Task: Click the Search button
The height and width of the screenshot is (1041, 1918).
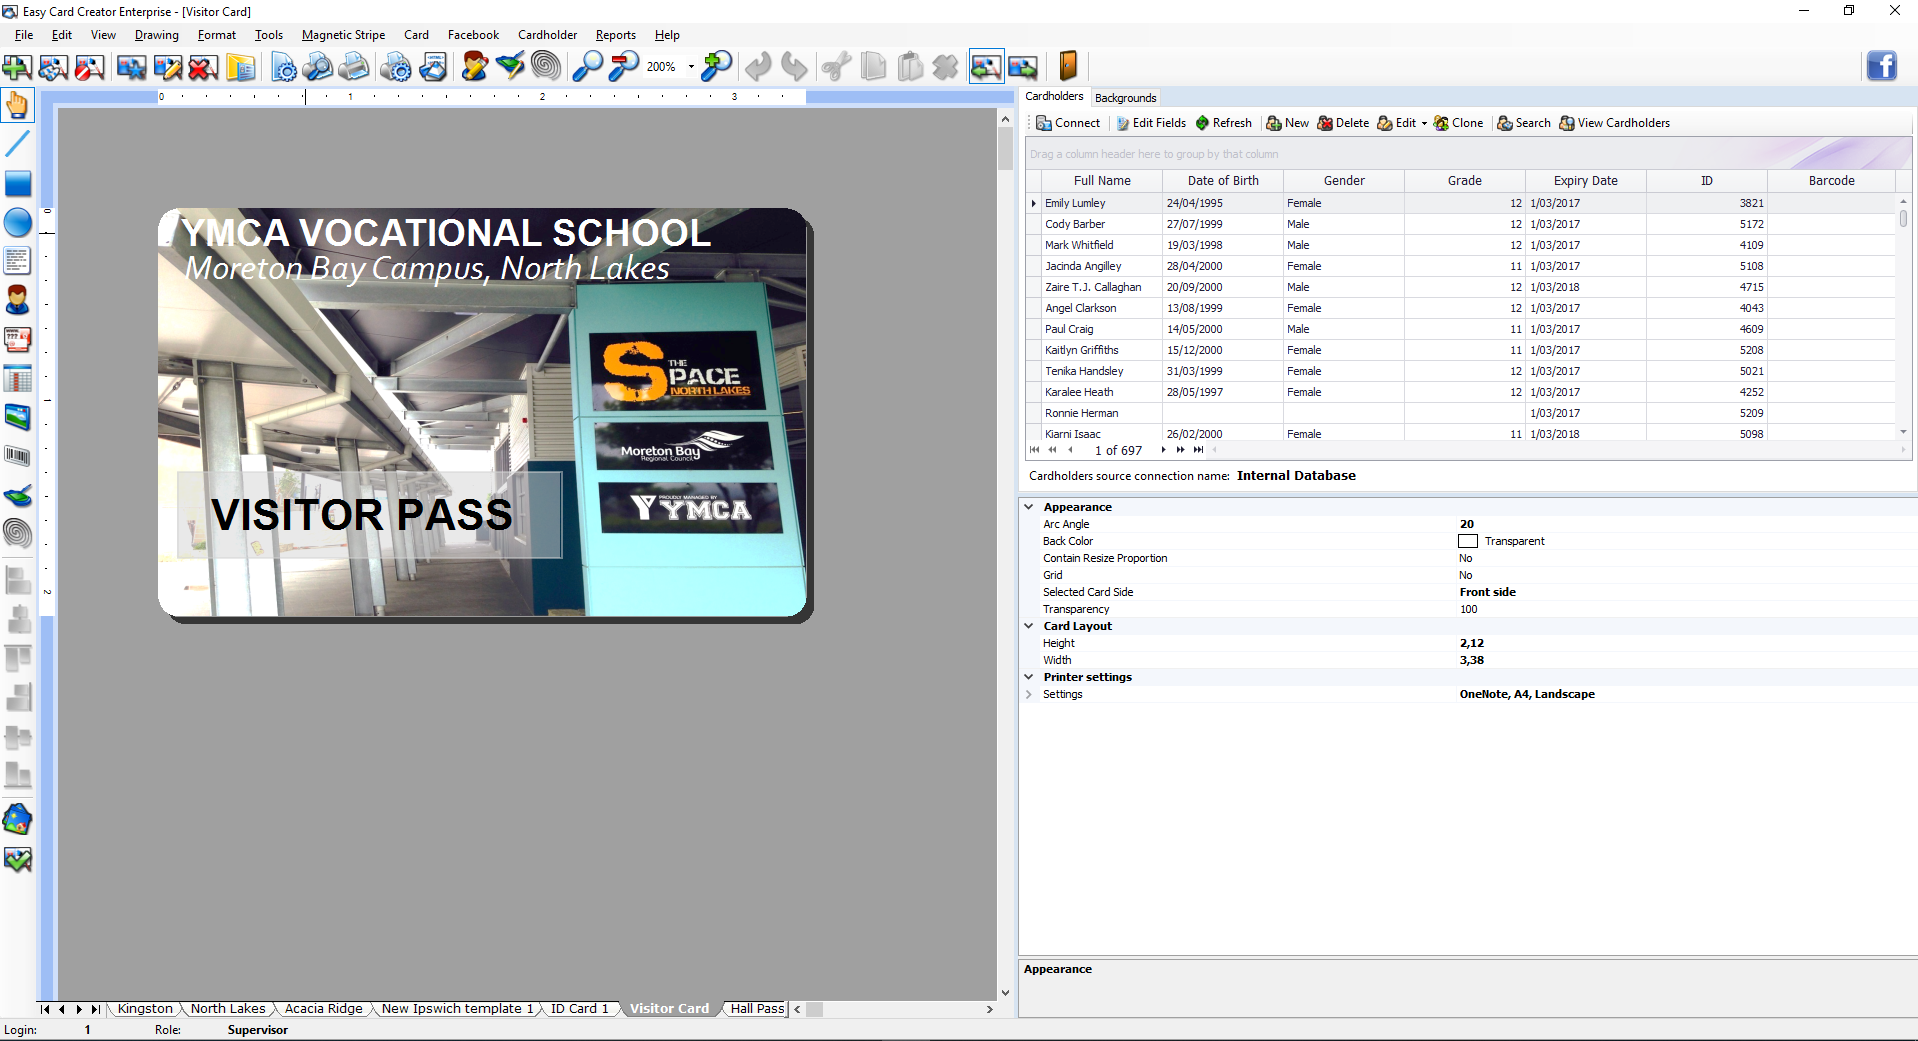Action: coord(1524,123)
